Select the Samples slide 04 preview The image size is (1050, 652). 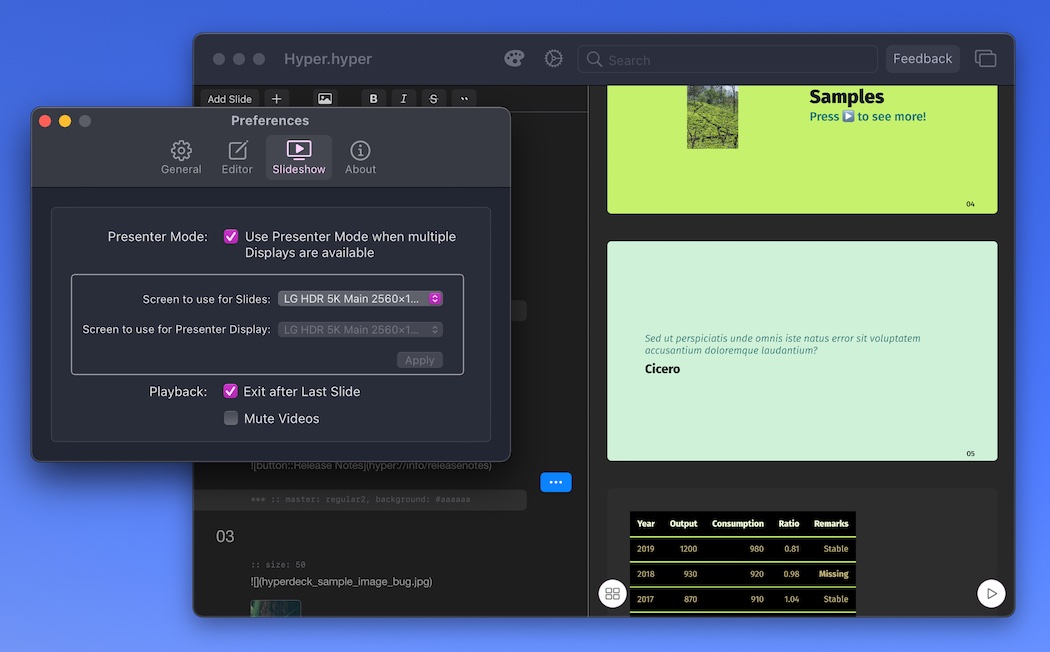pyautogui.click(x=802, y=149)
